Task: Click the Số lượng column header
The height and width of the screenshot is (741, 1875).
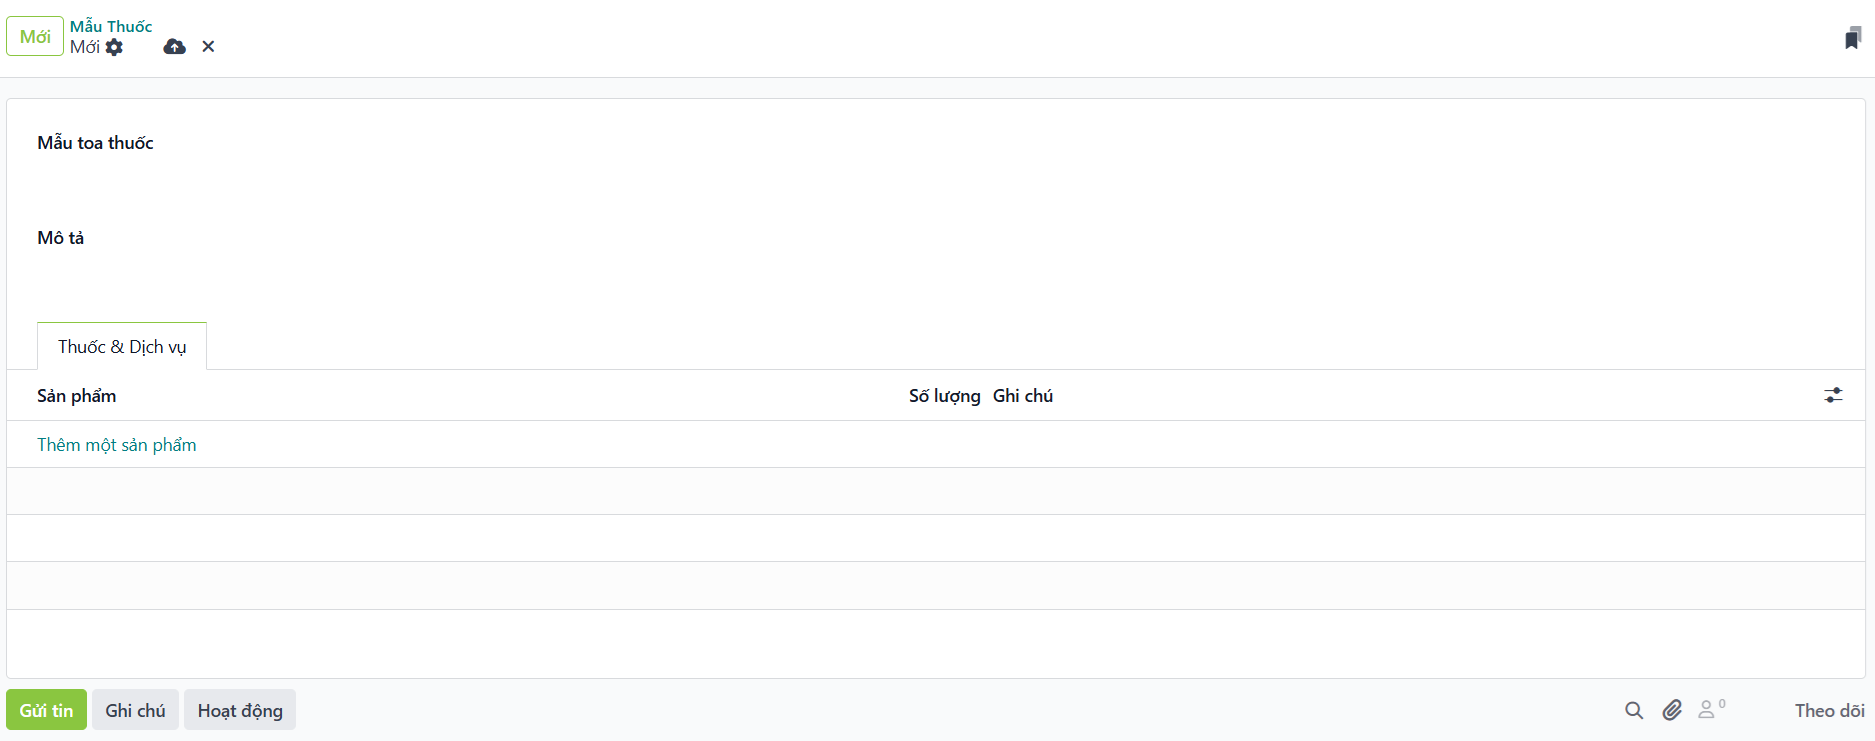Action: [x=944, y=396]
